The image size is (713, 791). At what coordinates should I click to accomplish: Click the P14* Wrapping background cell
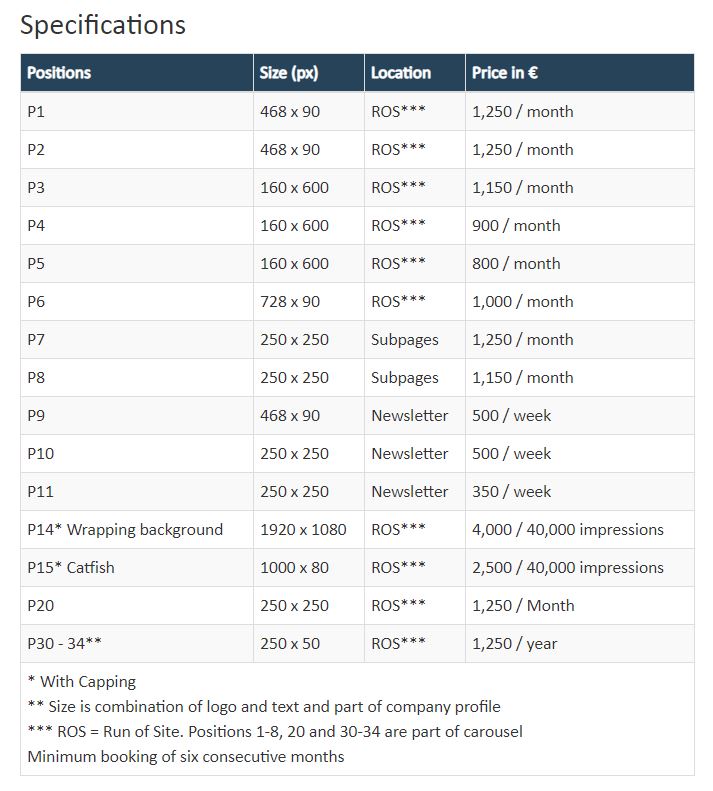pos(125,530)
